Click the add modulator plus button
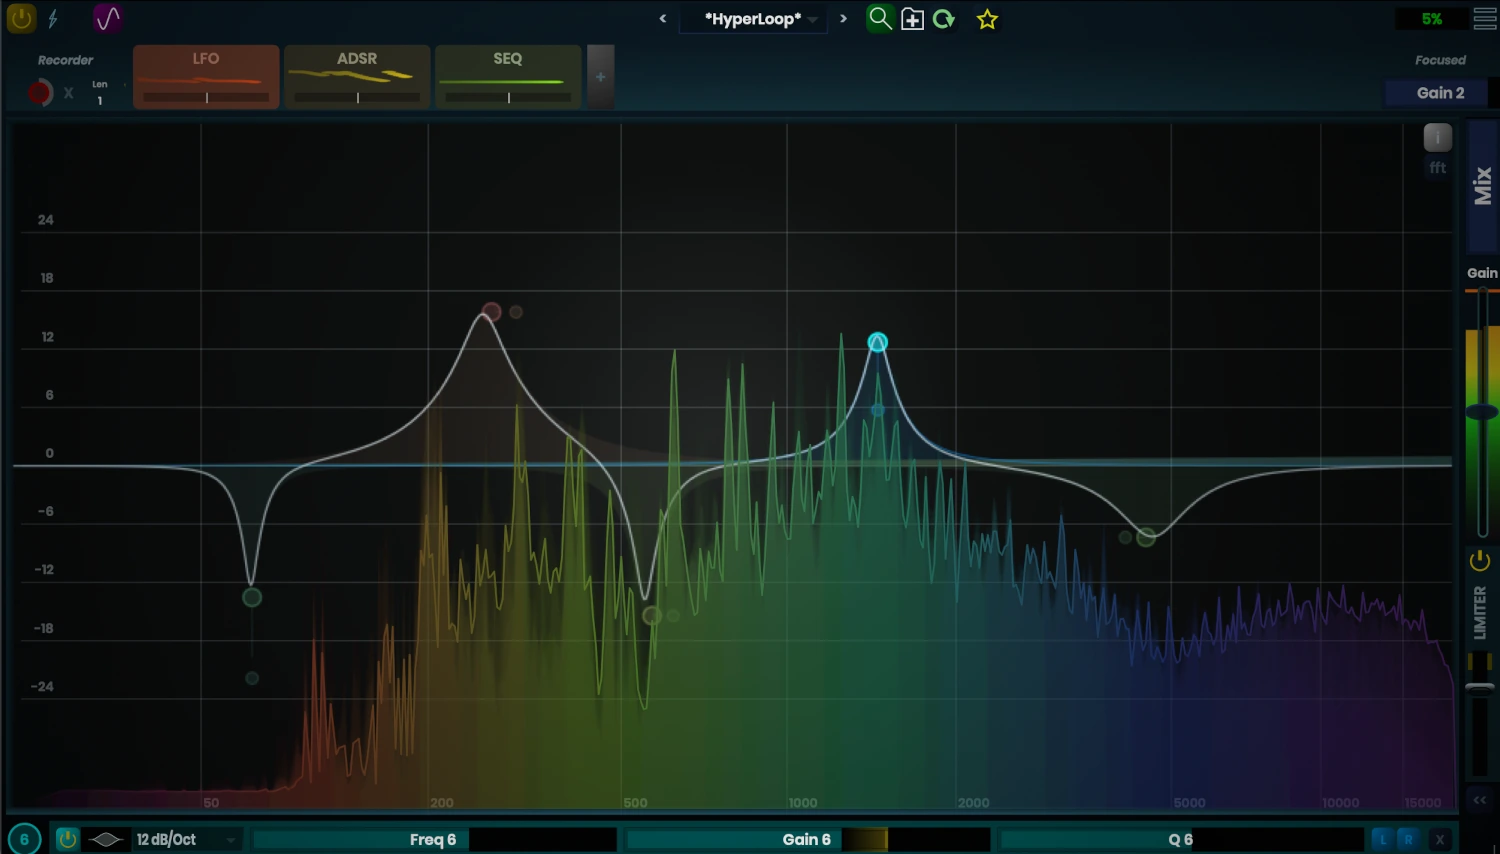This screenshot has height=854, width=1500. [600, 77]
